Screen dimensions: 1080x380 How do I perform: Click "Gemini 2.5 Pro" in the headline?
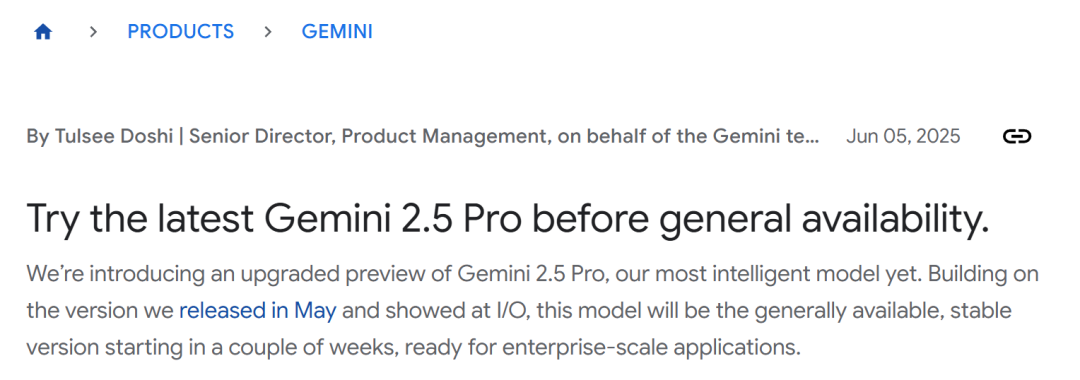tap(393, 218)
